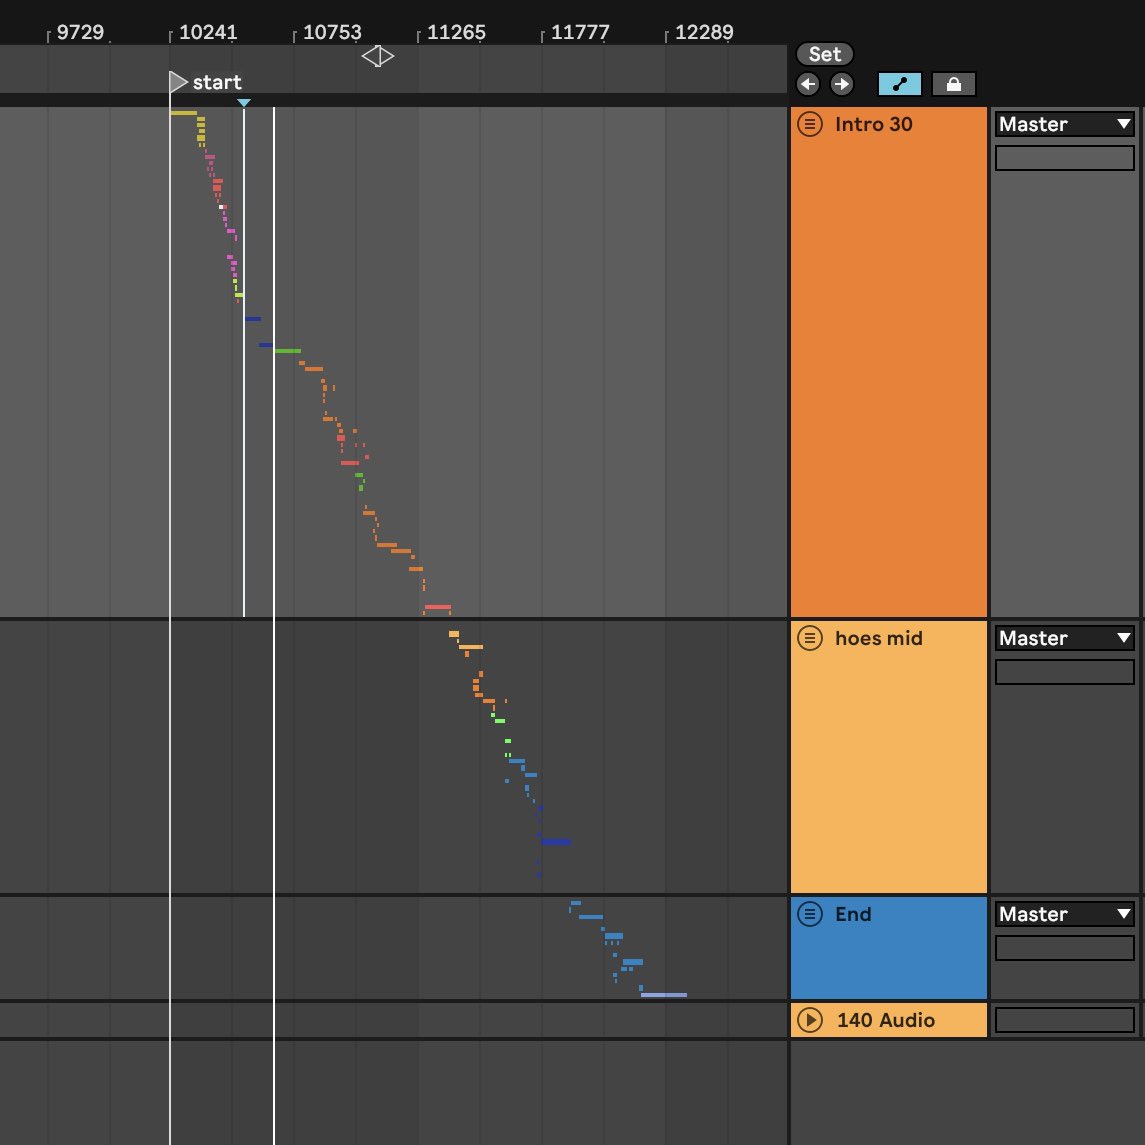Select the lavender clip ending End track
1145x1145 pixels.
point(664,995)
